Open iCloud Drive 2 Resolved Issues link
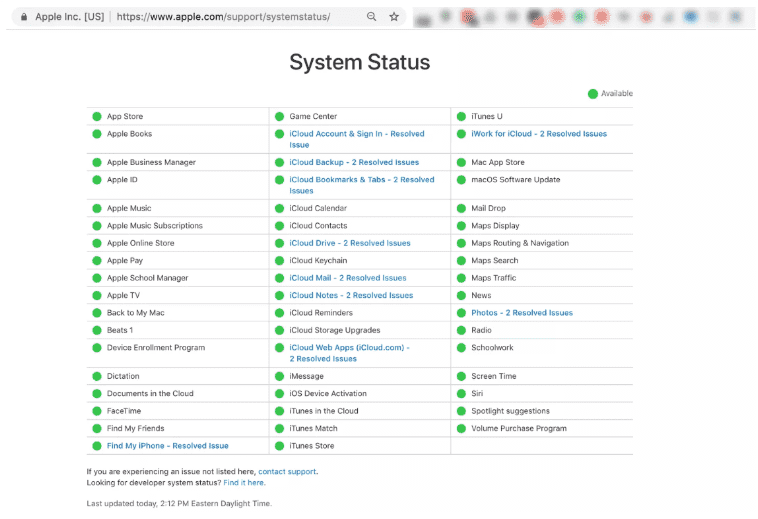Viewport: 758px width, 519px height. (350, 243)
